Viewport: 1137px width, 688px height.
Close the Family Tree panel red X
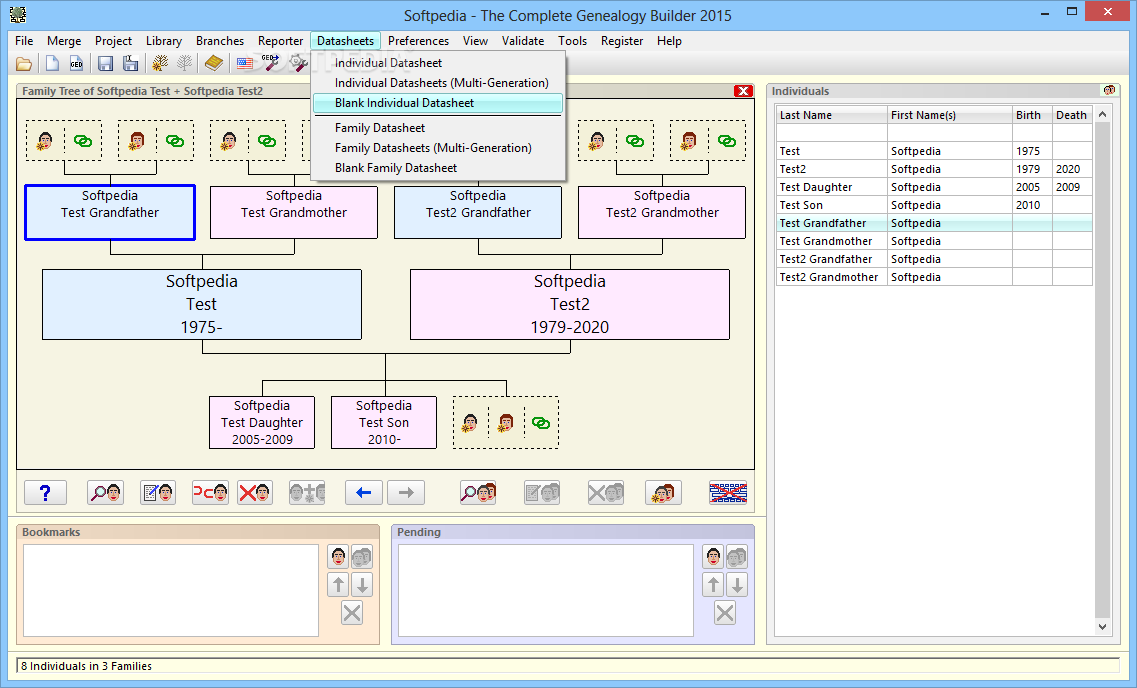[743, 91]
